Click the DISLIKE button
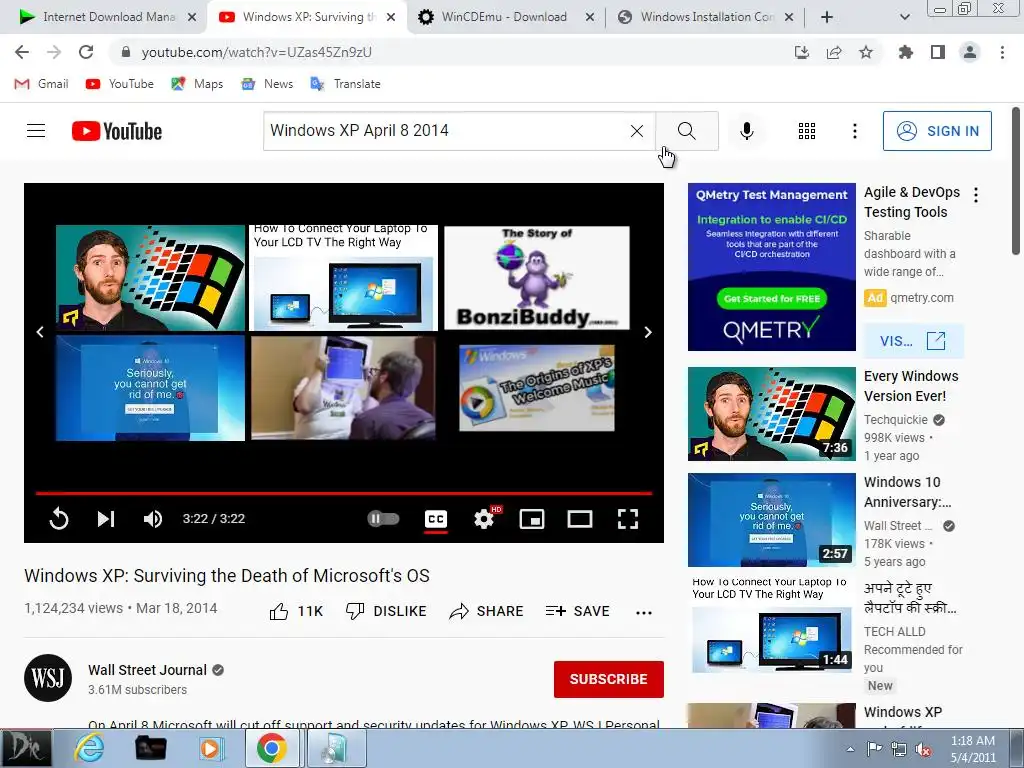 click(386, 611)
